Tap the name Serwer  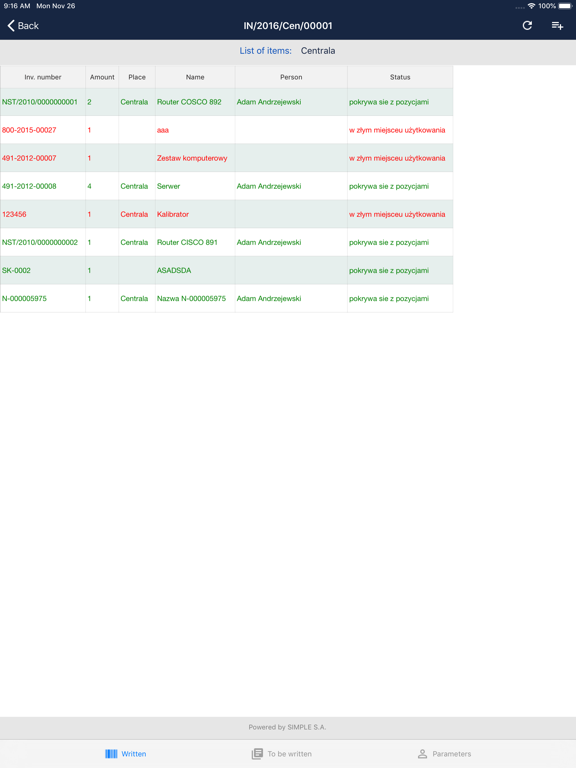[168, 186]
